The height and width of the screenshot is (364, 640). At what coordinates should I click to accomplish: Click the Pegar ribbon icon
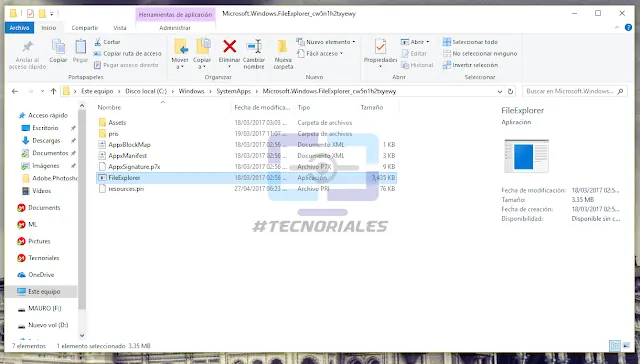(80, 47)
